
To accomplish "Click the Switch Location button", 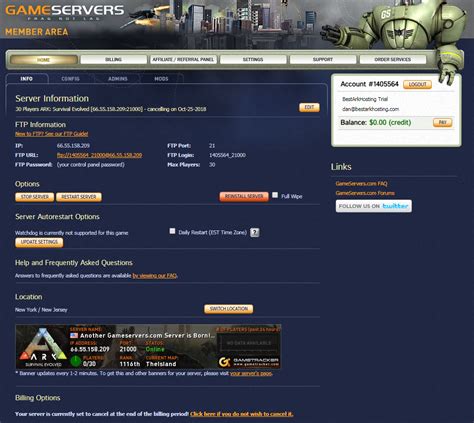I will pos(229,309).
